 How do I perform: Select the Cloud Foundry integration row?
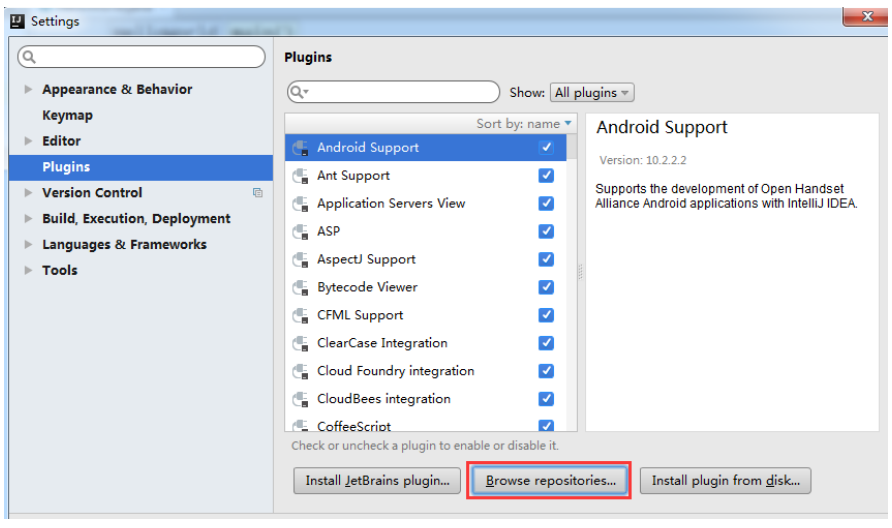pos(426,371)
